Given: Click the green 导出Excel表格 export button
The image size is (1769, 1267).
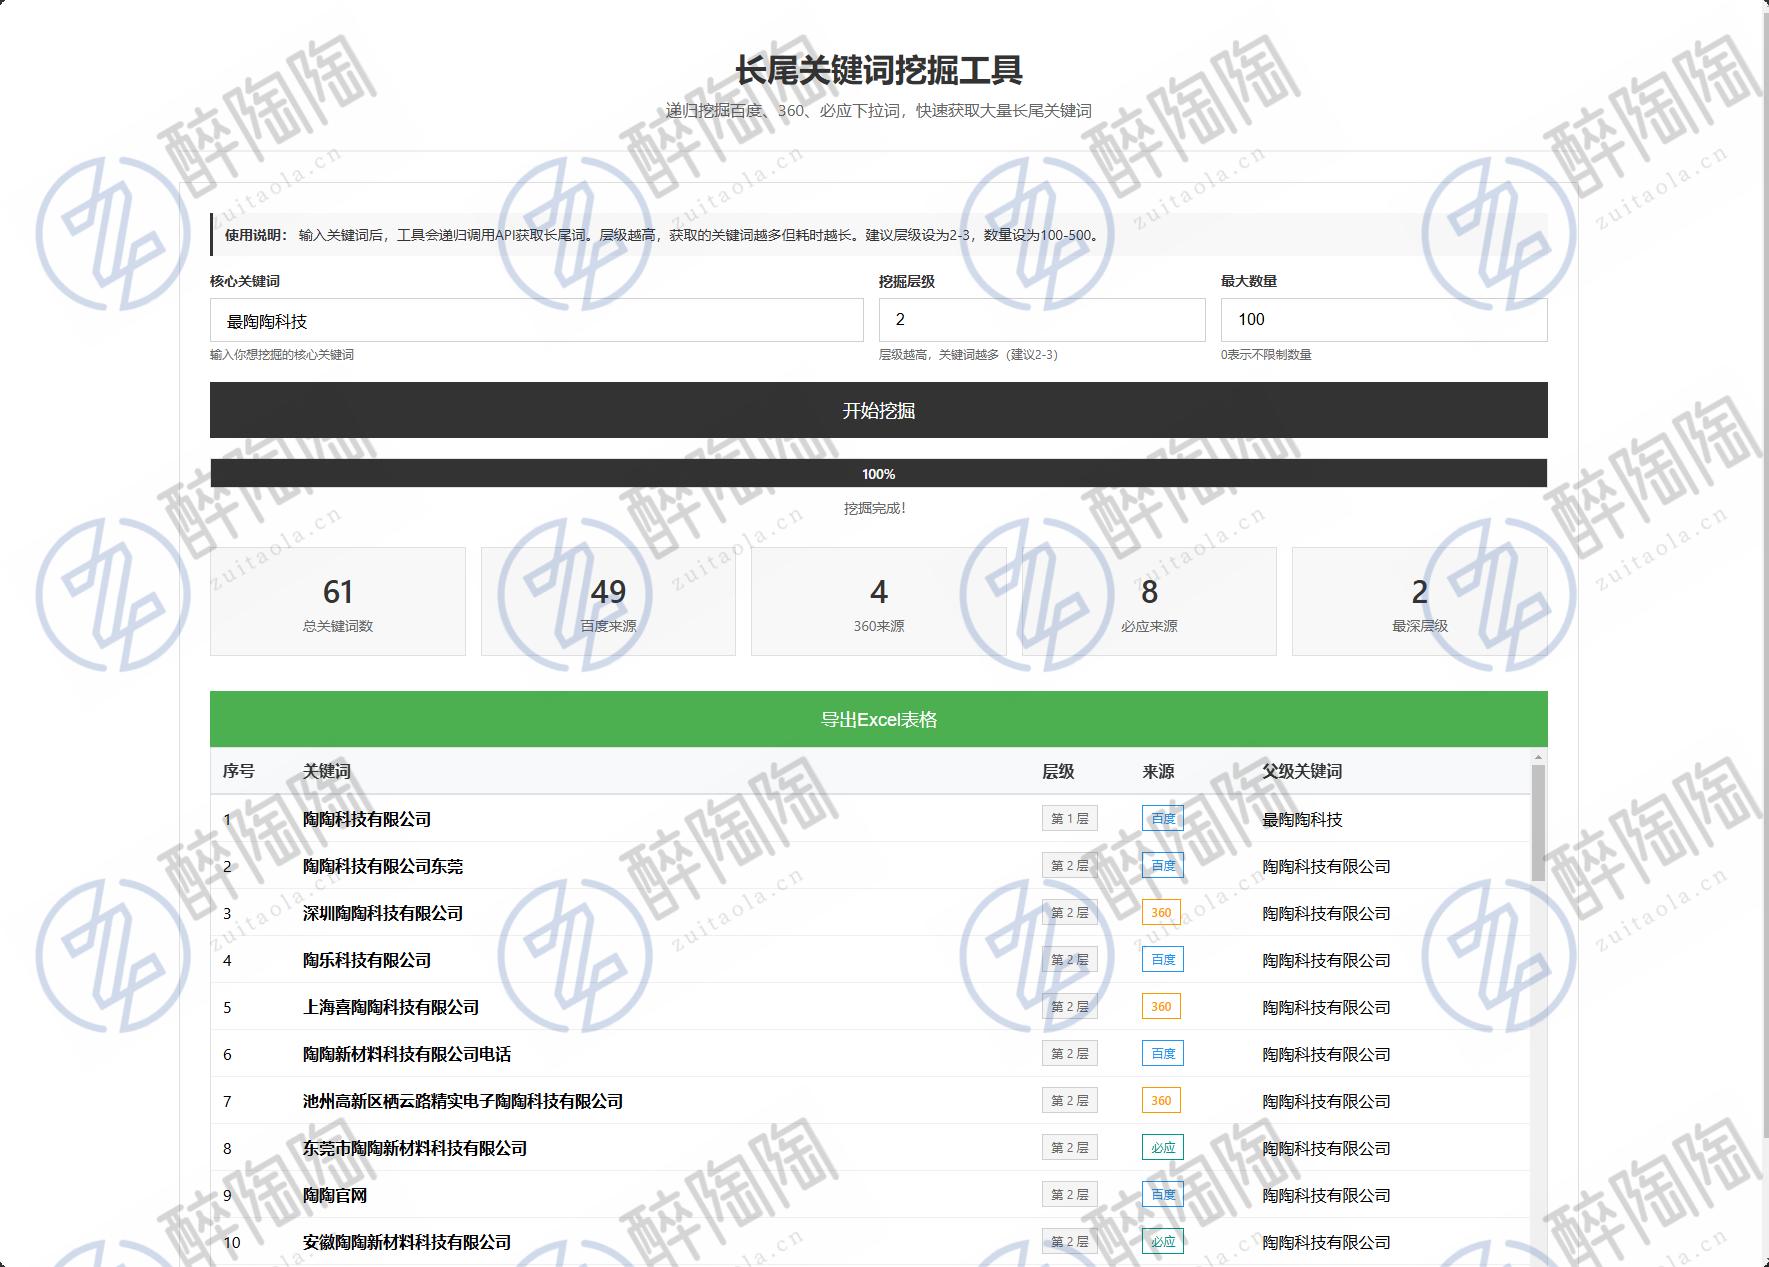Looking at the screenshot, I should (x=878, y=719).
